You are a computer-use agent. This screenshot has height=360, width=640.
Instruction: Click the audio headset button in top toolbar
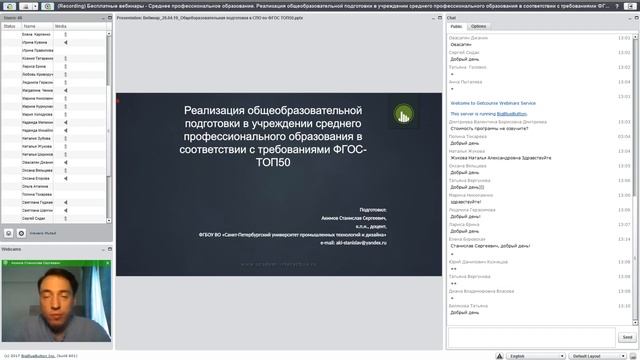[9, 6]
